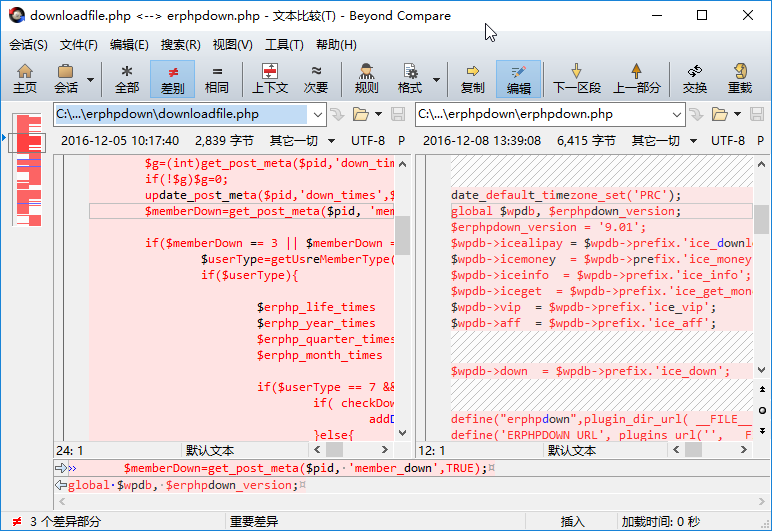Image resolution: width=772 pixels, height=531 pixels.
Task: Open the 规则 rules icon
Action: point(366,72)
